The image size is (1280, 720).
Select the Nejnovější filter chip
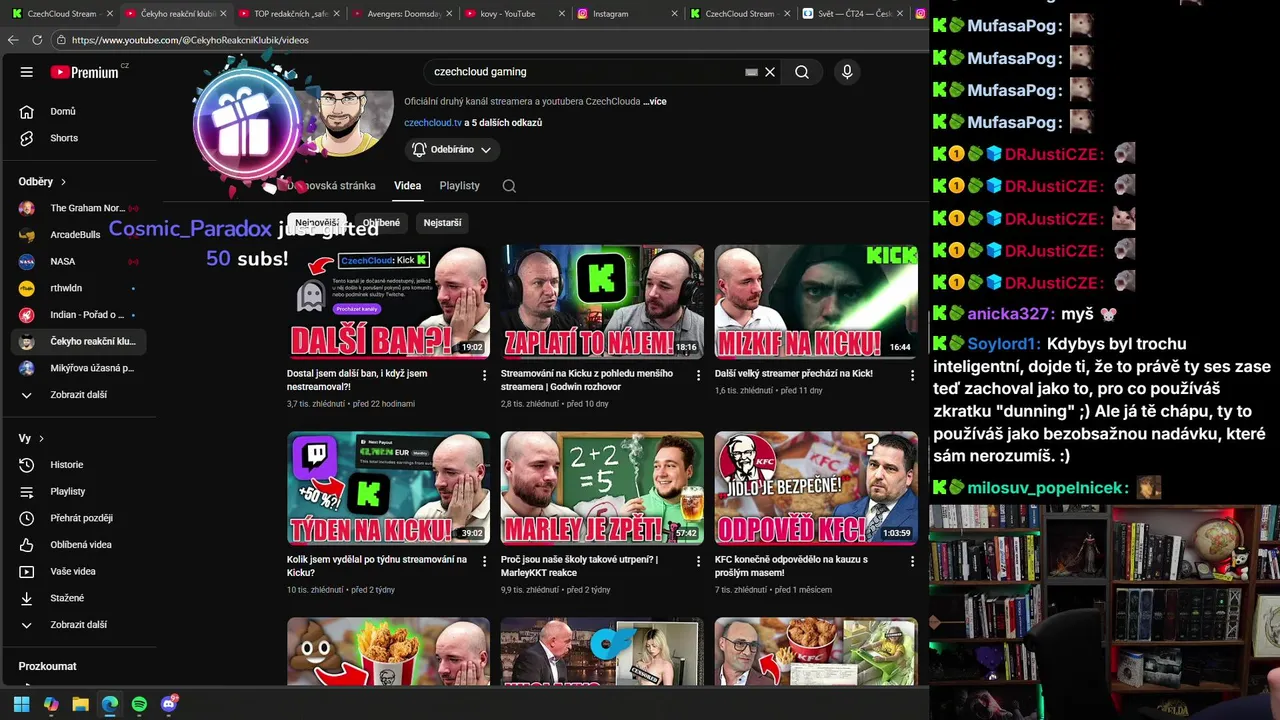[316, 223]
